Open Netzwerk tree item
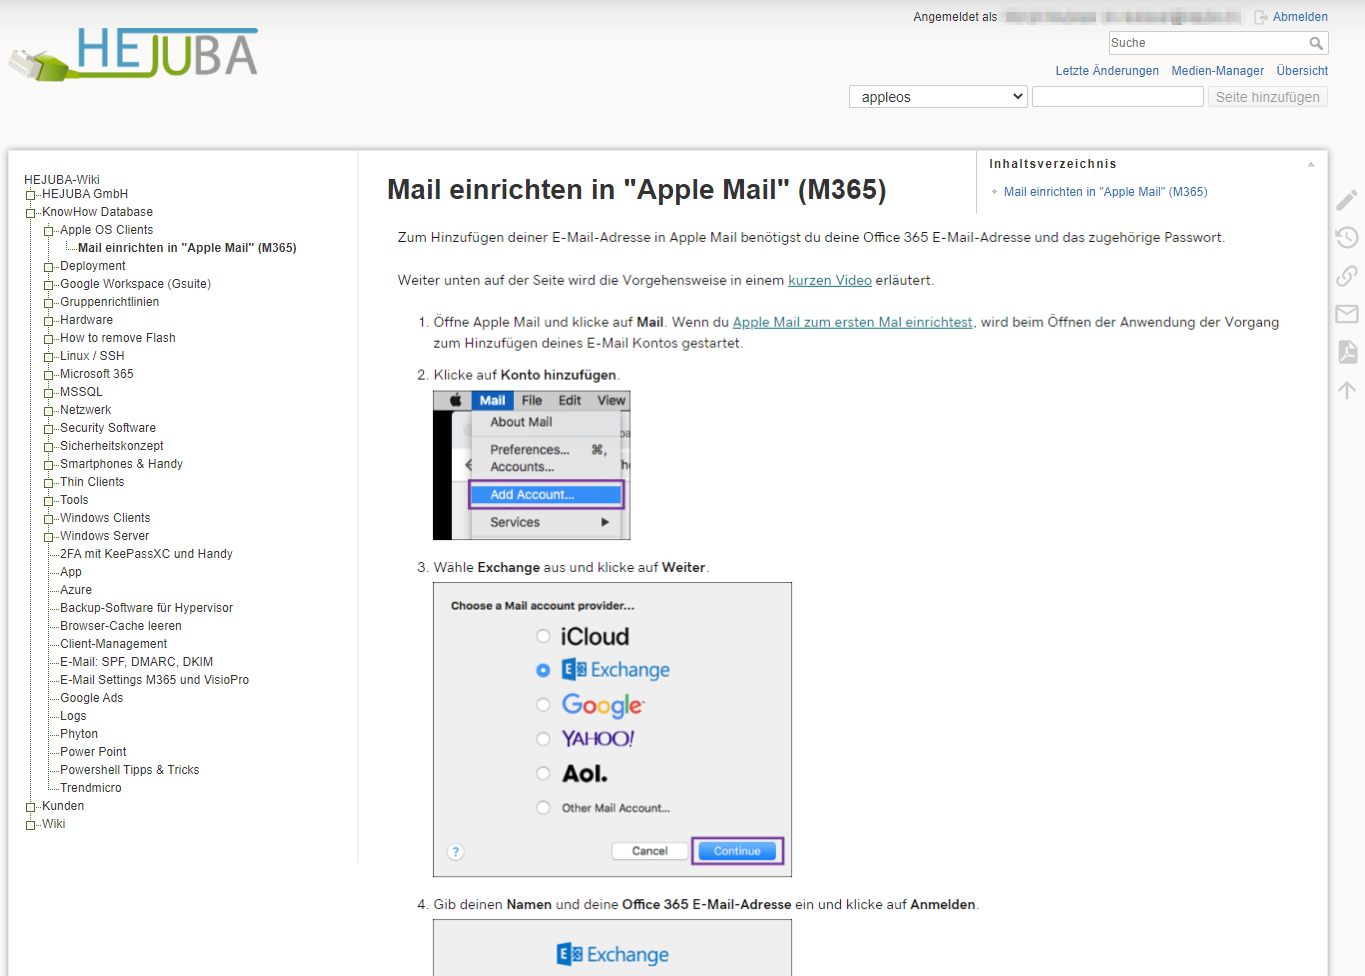The image size is (1365, 976). pos(85,410)
